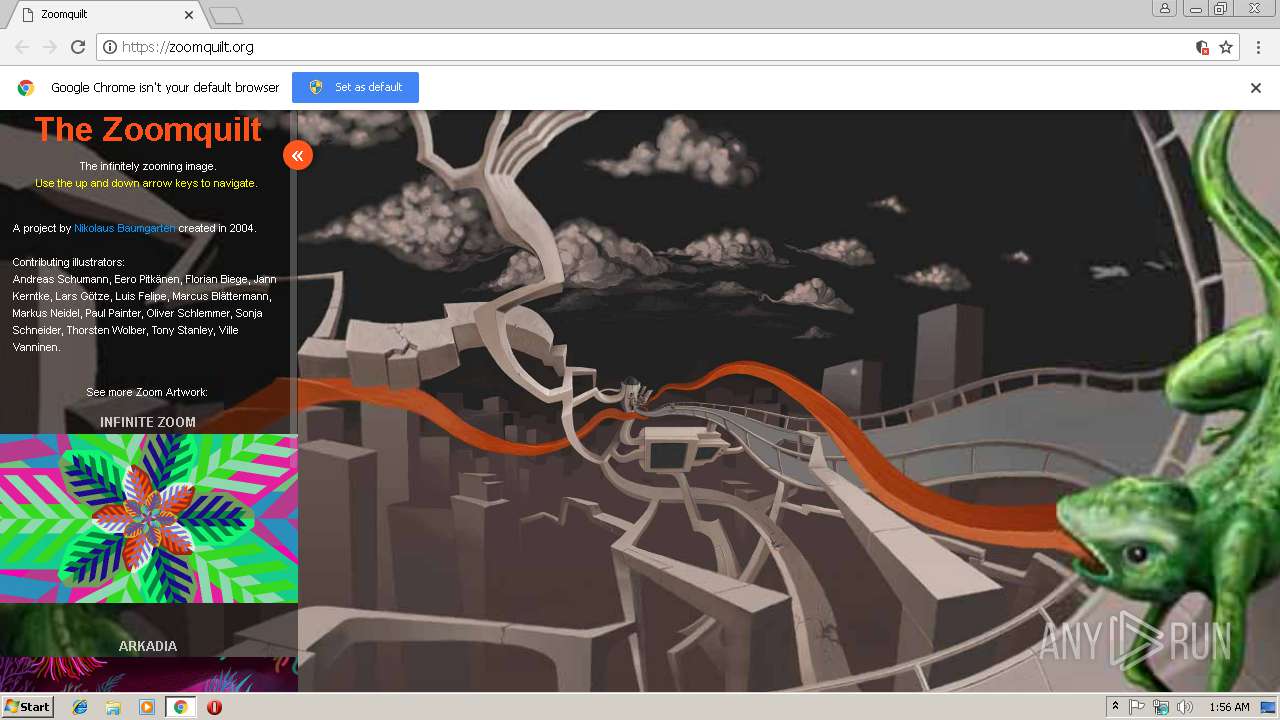Collapse the sidebar with the orange double-chevron button
Viewport: 1280px width, 720px height.
[x=298, y=155]
